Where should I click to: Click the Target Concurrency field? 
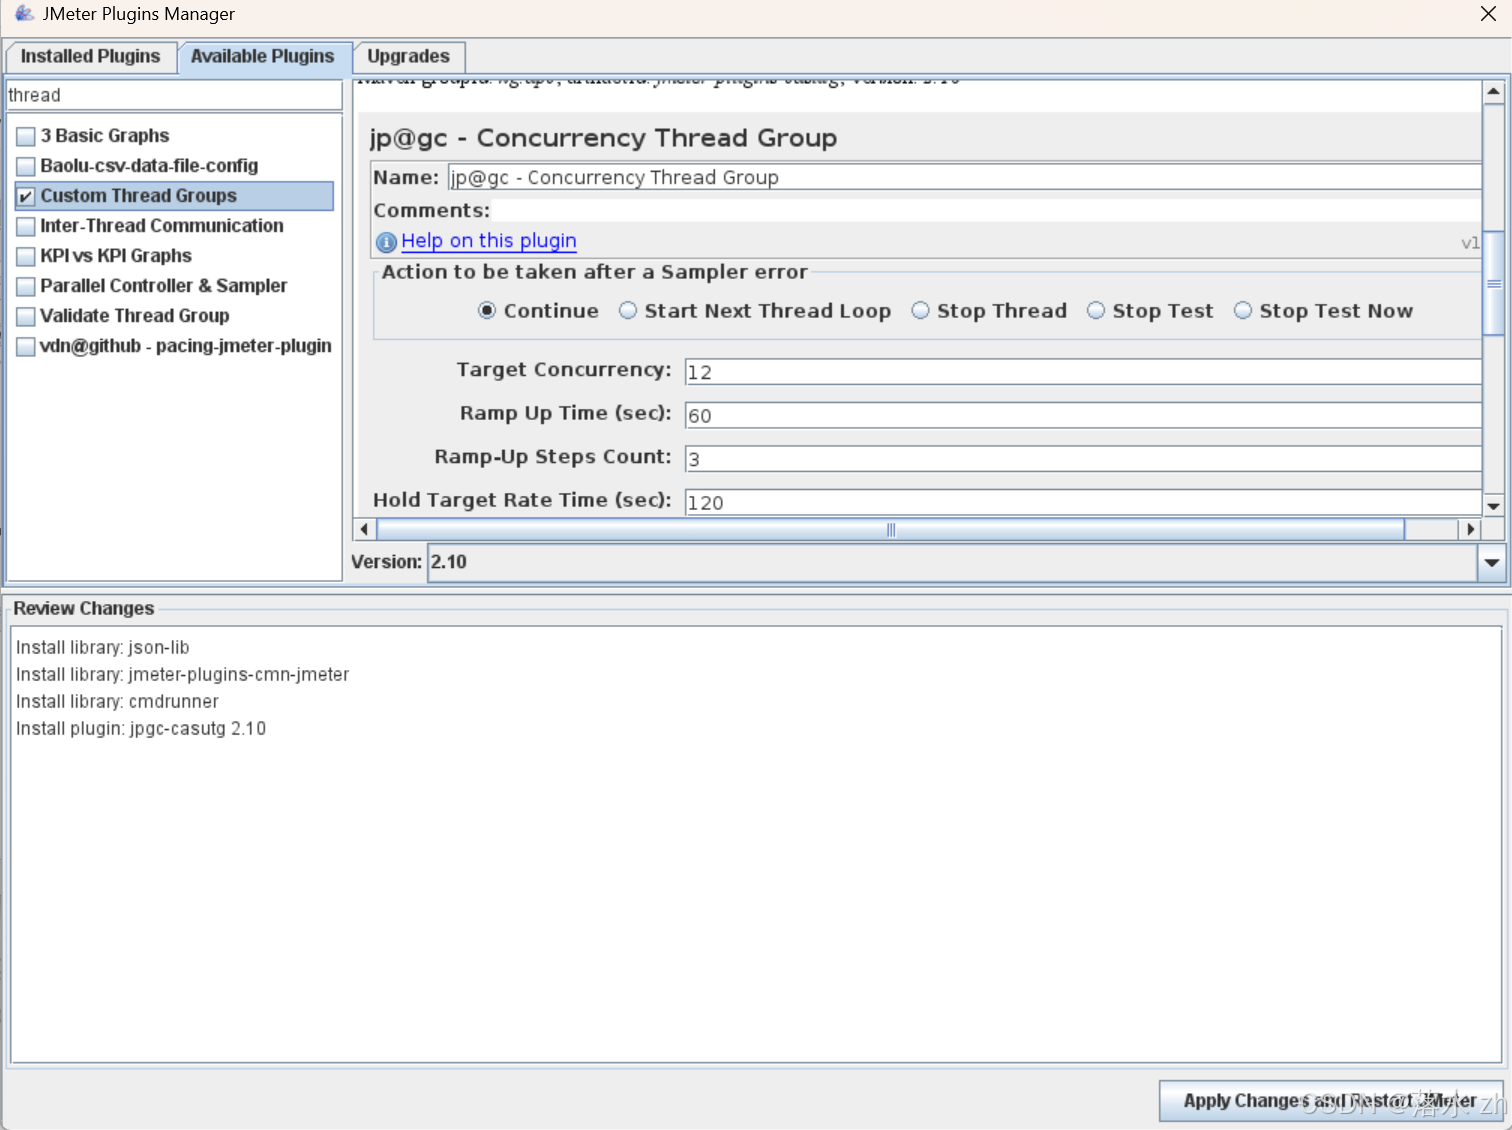click(1083, 372)
